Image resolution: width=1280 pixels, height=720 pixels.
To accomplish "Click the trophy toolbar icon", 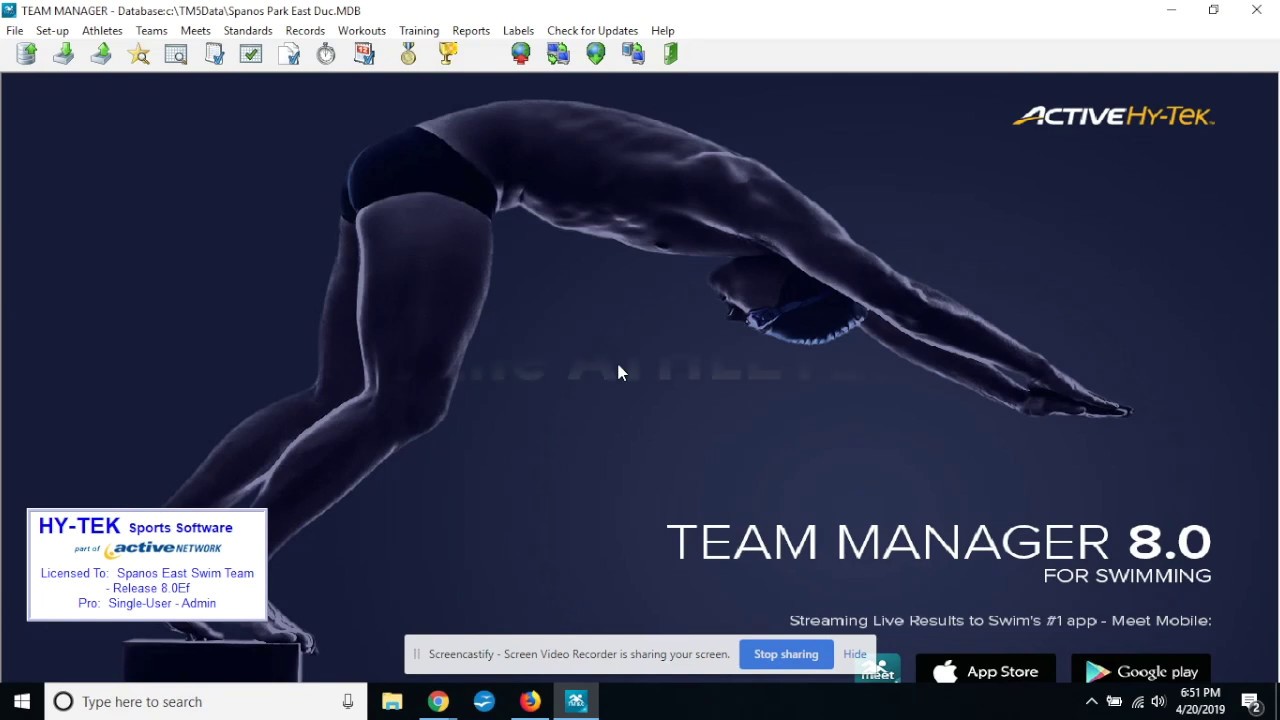I will pyautogui.click(x=448, y=54).
